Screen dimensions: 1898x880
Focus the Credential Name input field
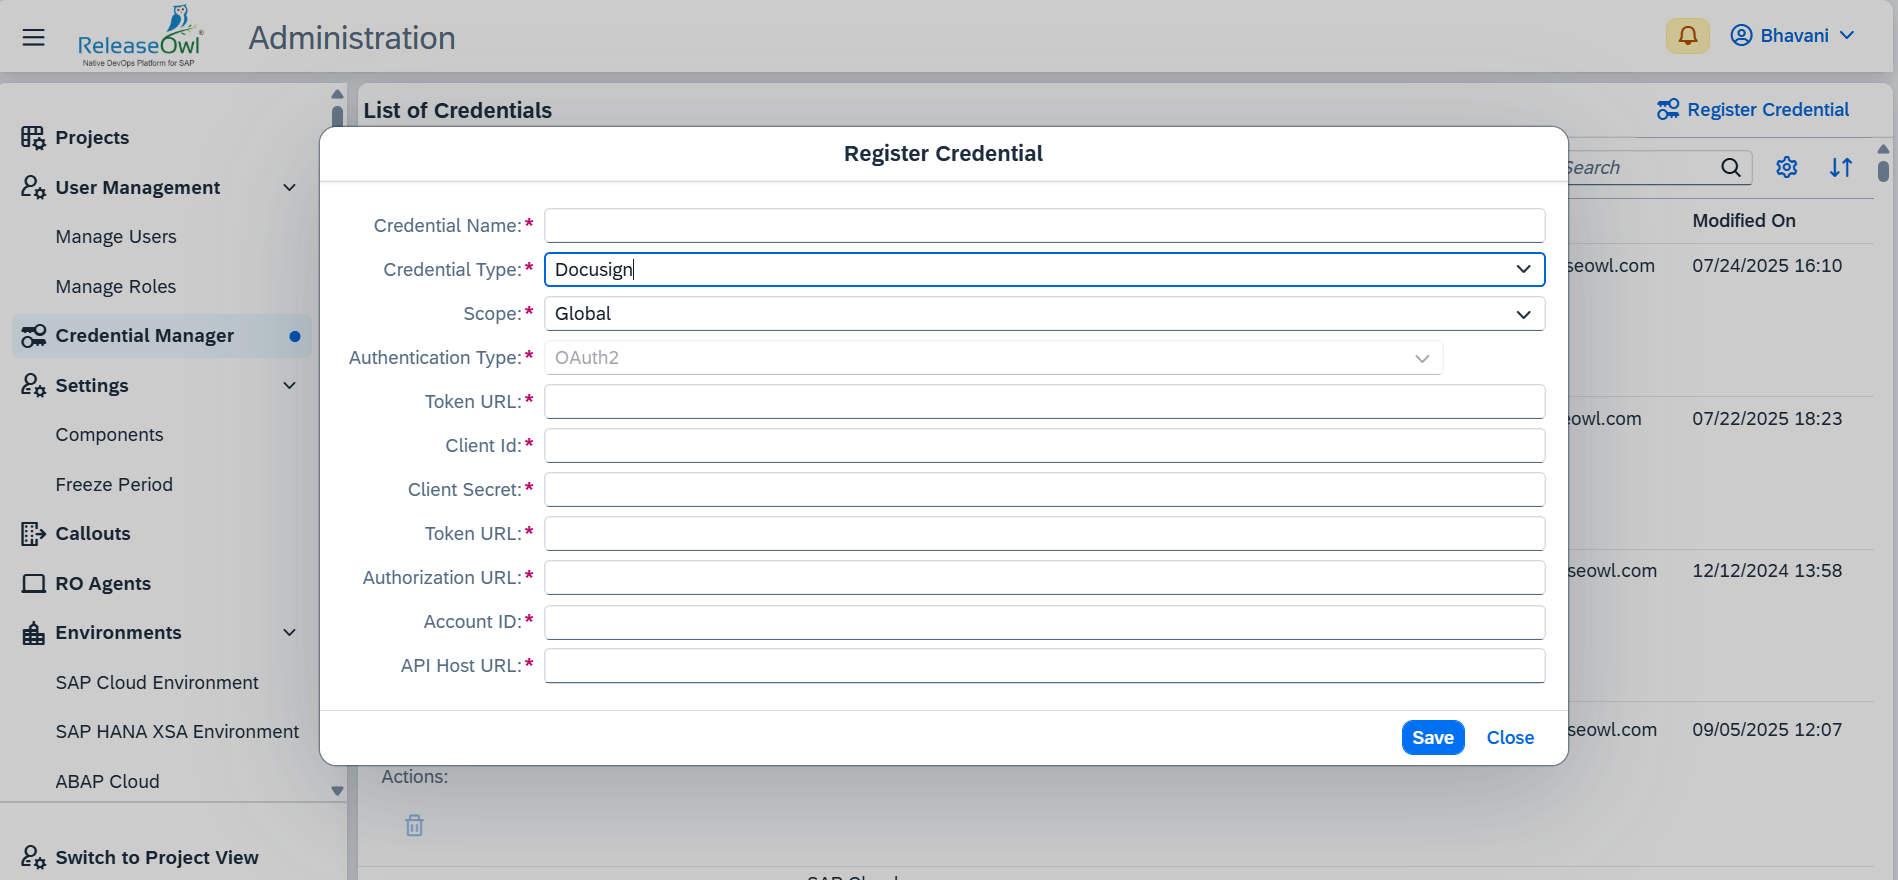(1043, 226)
